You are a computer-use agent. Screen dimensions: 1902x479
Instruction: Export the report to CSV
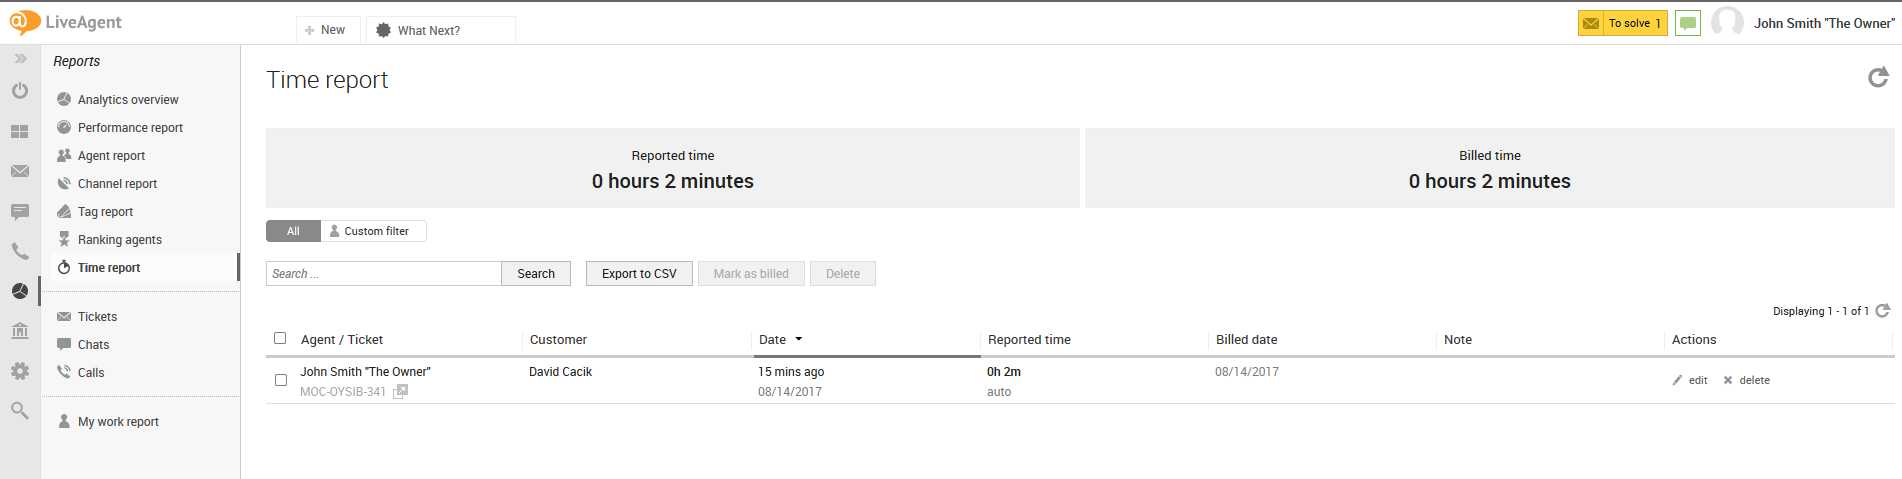pos(639,274)
